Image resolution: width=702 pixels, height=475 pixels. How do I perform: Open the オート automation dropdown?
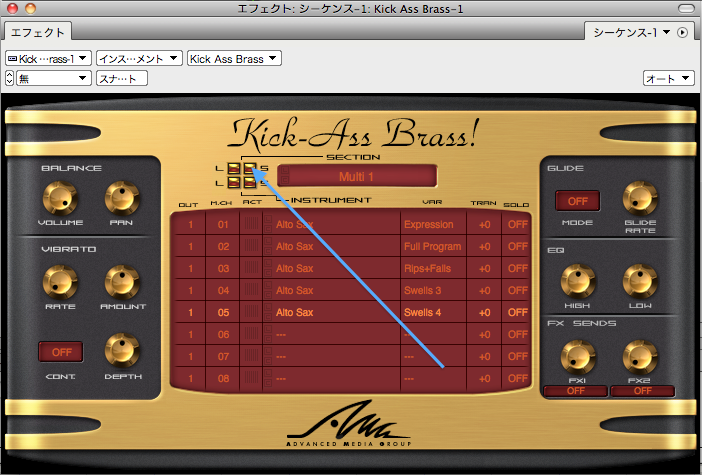(669, 78)
